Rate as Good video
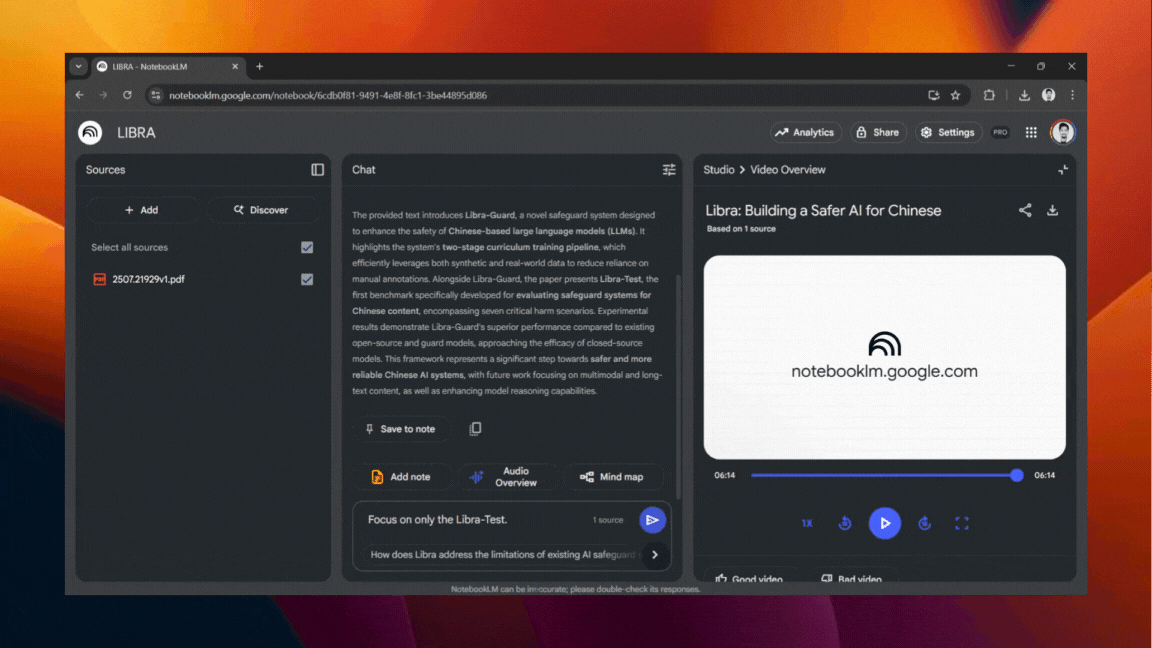This screenshot has width=1152, height=648. tap(749, 579)
